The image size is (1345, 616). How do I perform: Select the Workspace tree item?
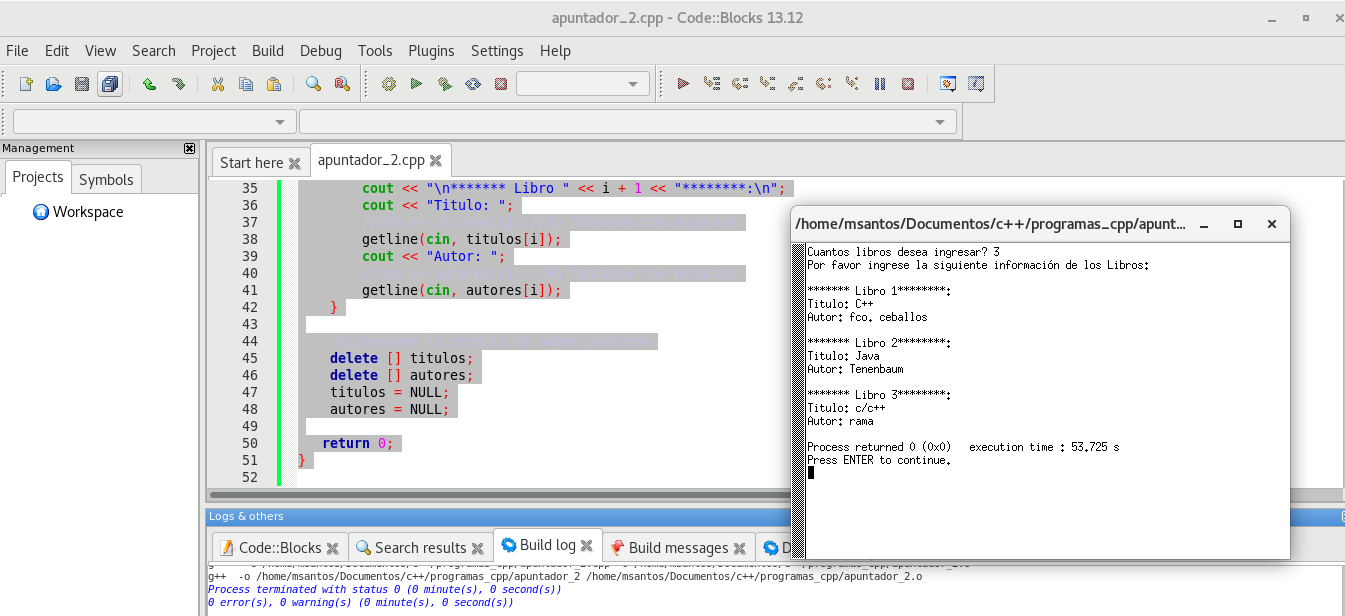point(87,212)
